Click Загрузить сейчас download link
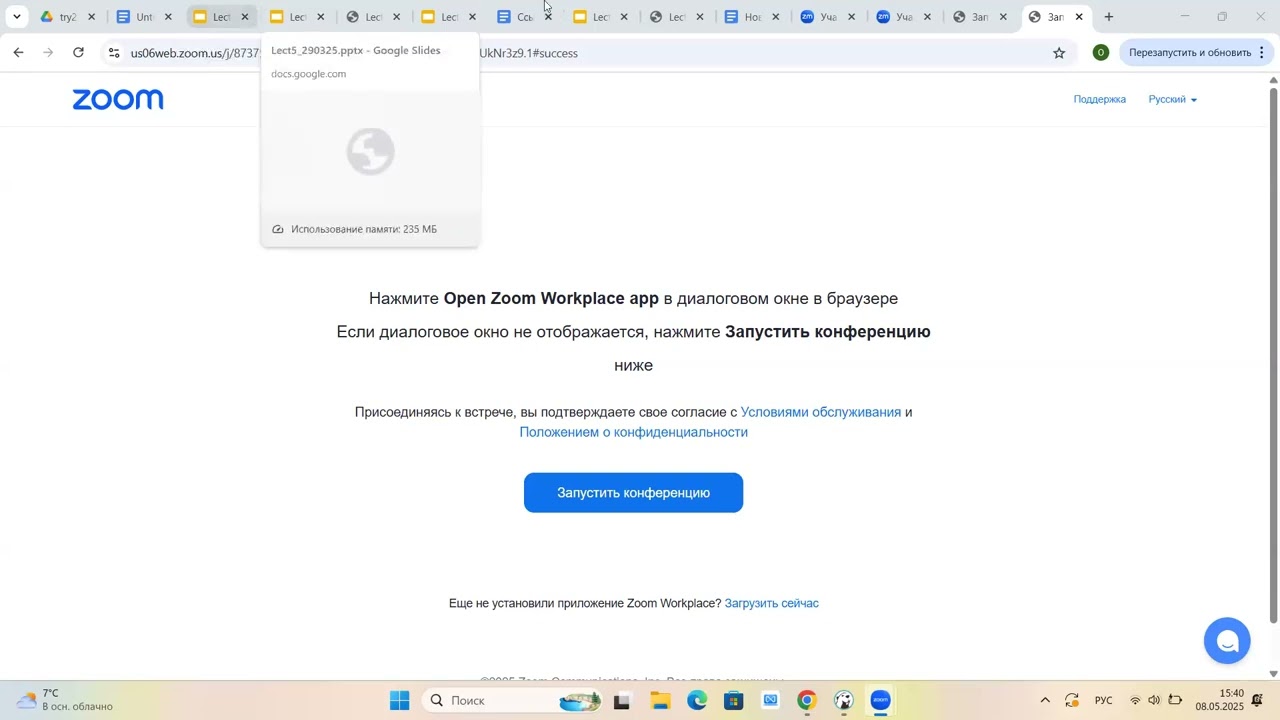The image size is (1280, 720). pos(771,603)
